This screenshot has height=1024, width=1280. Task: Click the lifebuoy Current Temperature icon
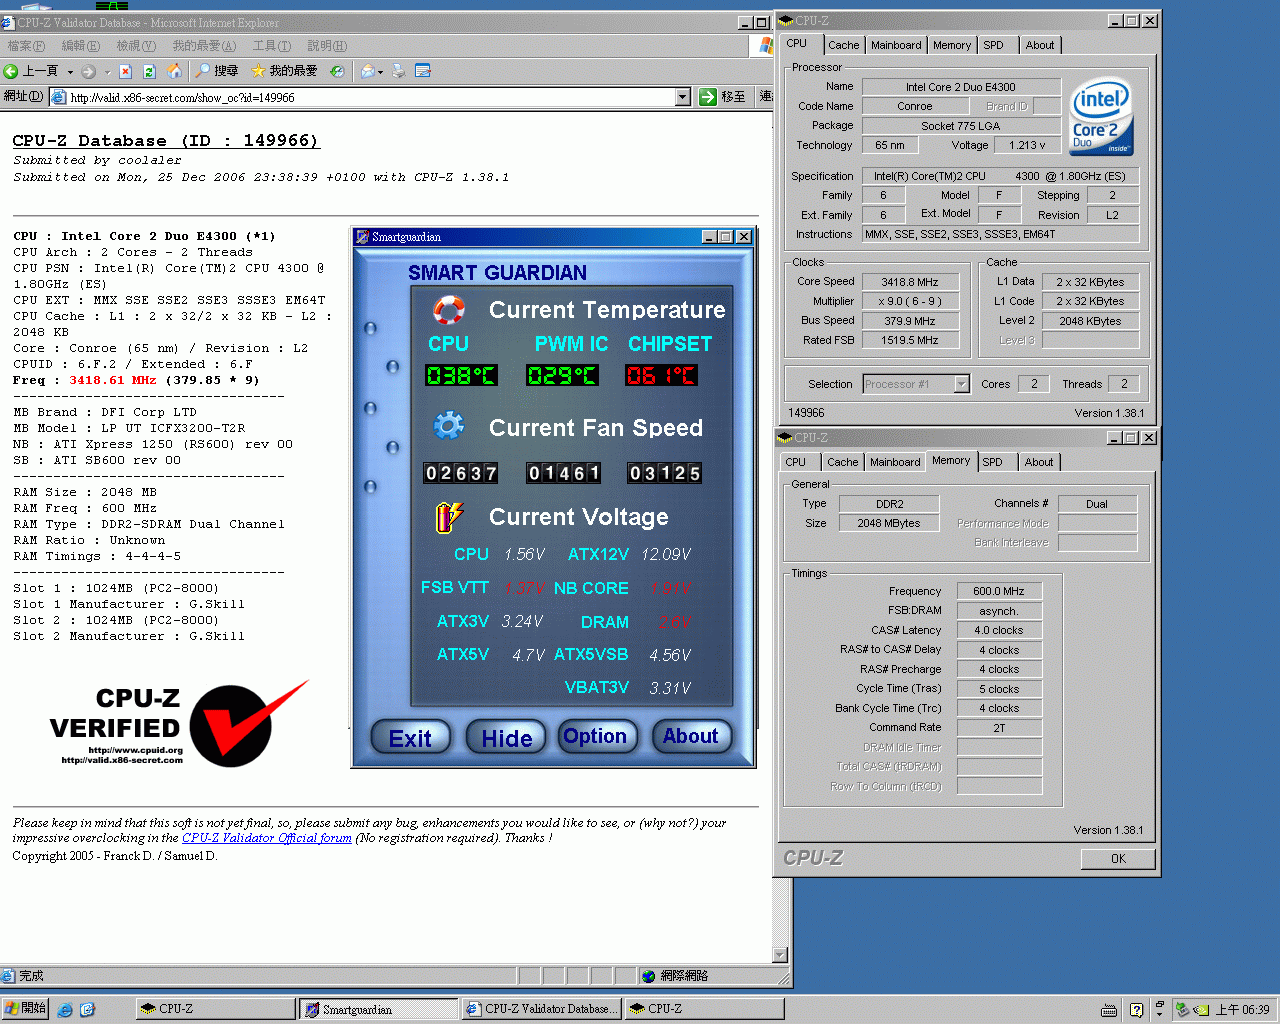click(x=449, y=310)
